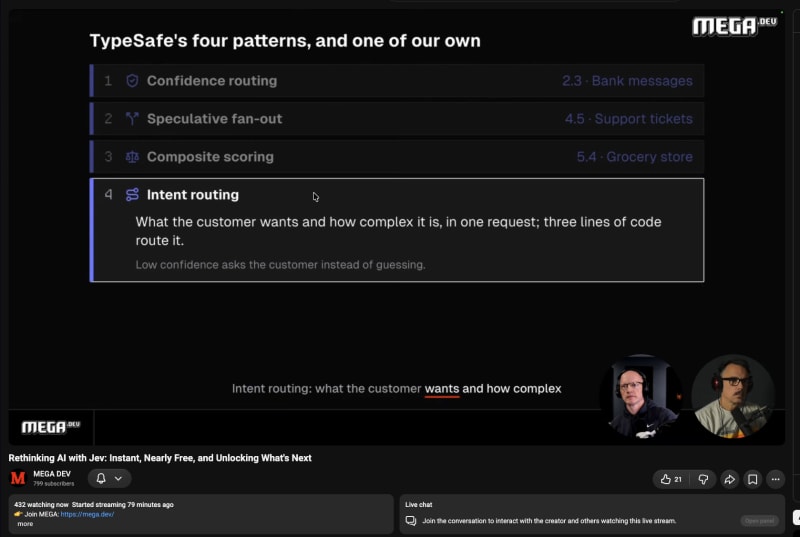Click '5.4 · Grocery store' text
The height and width of the screenshot is (537, 800).
tap(635, 157)
